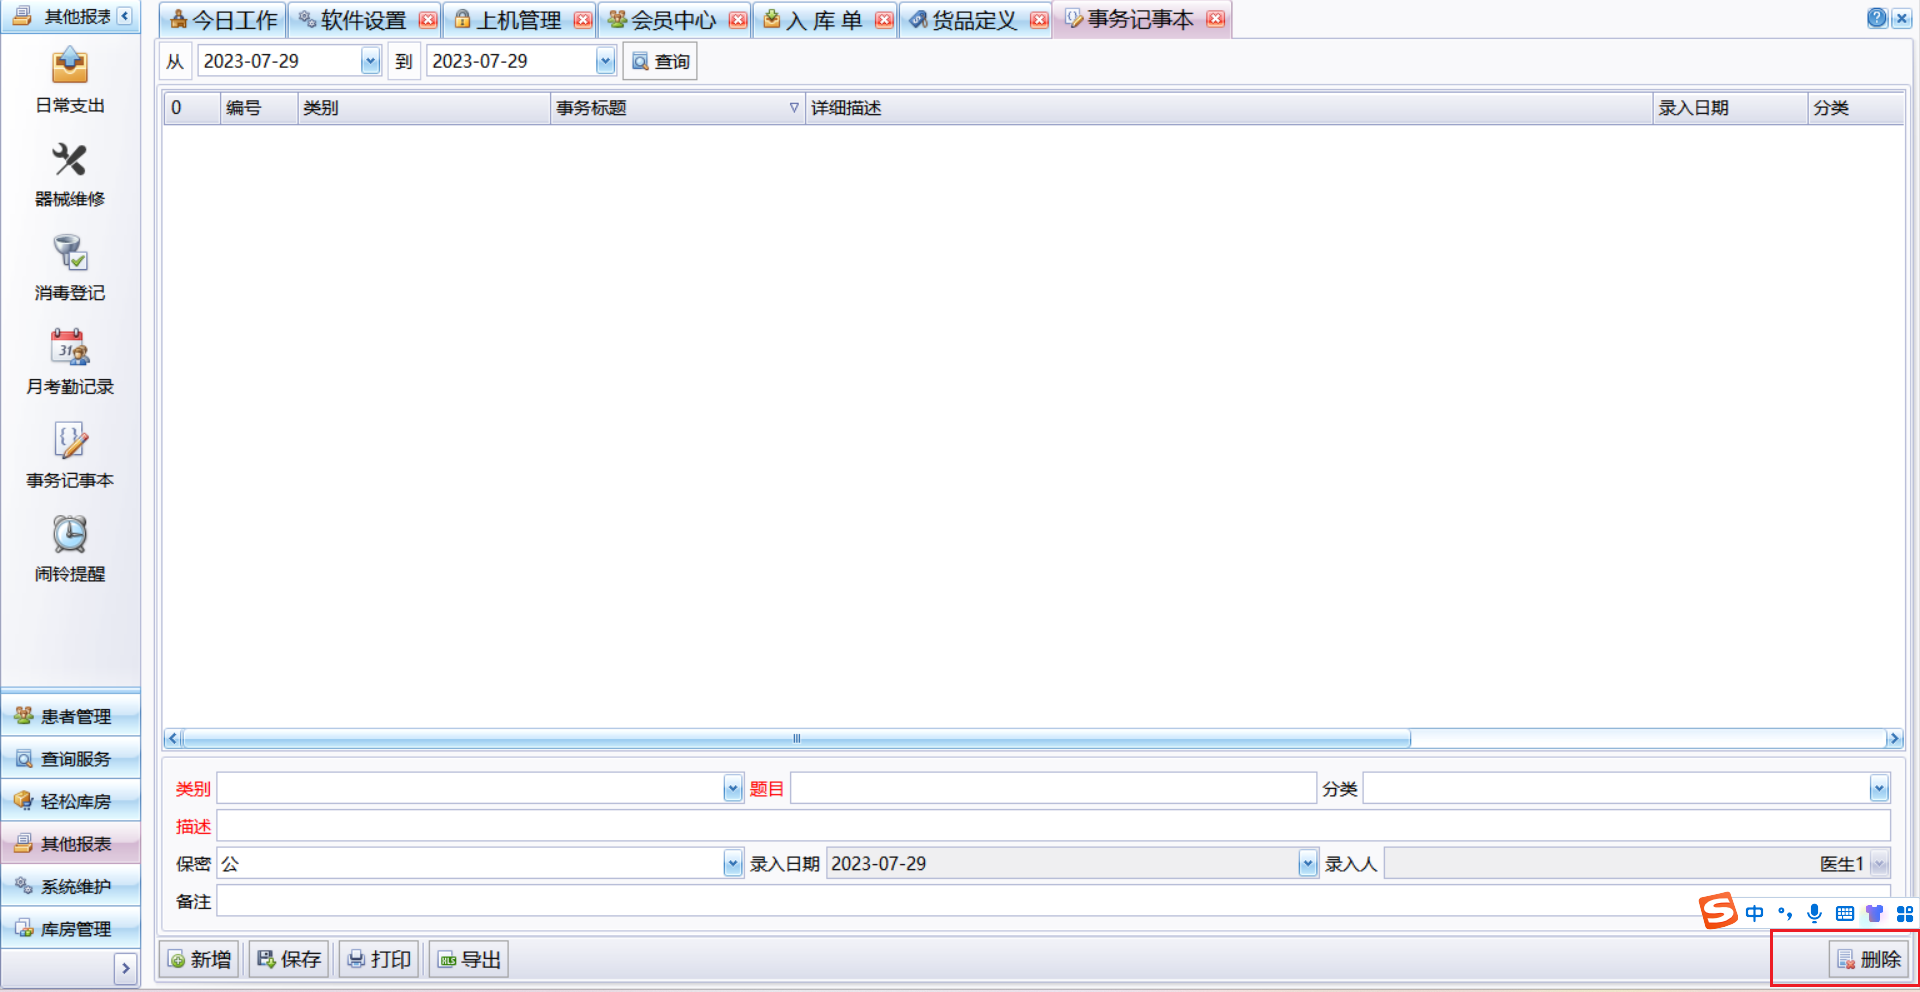This screenshot has height=992, width=1920.
Task: Open 日常支出 from the sidebar
Action: click(70, 81)
